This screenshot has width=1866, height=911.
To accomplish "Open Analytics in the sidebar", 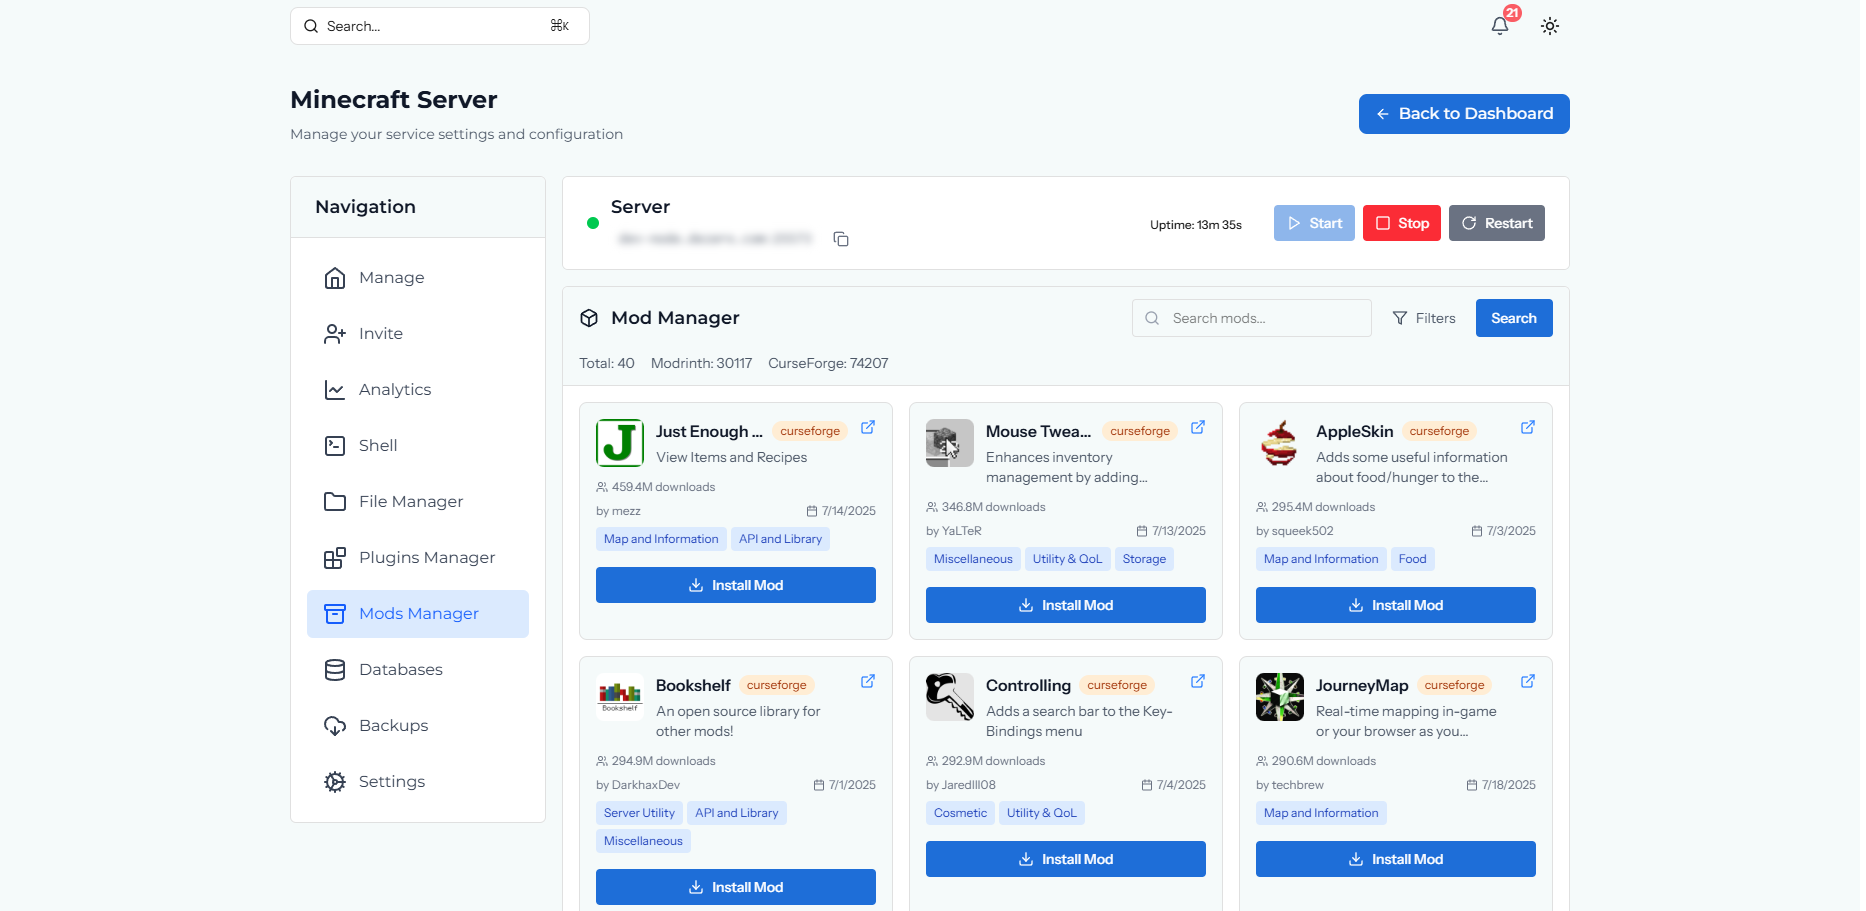I will pos(418,390).
